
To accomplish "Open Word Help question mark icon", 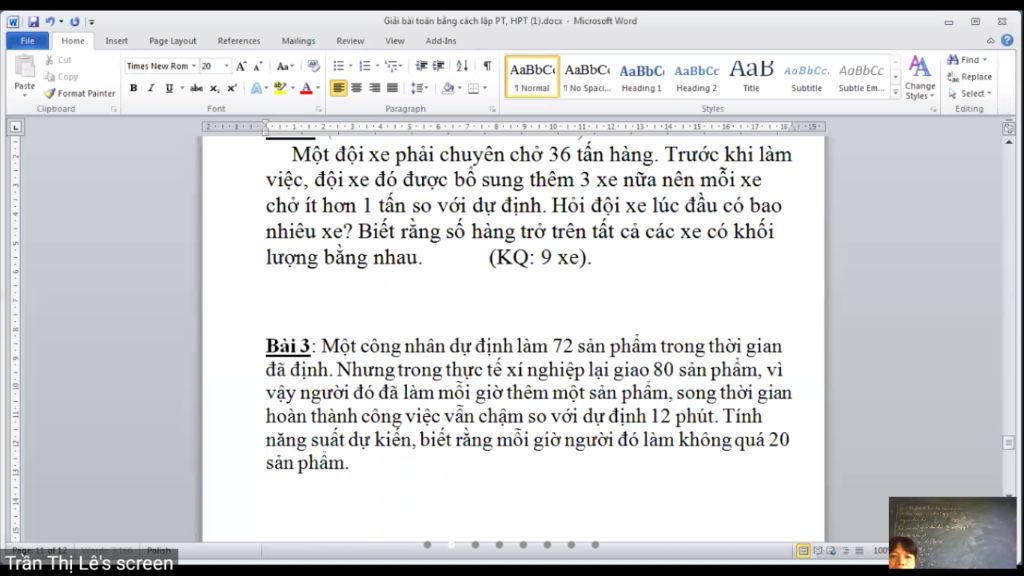I will pos(1007,40).
